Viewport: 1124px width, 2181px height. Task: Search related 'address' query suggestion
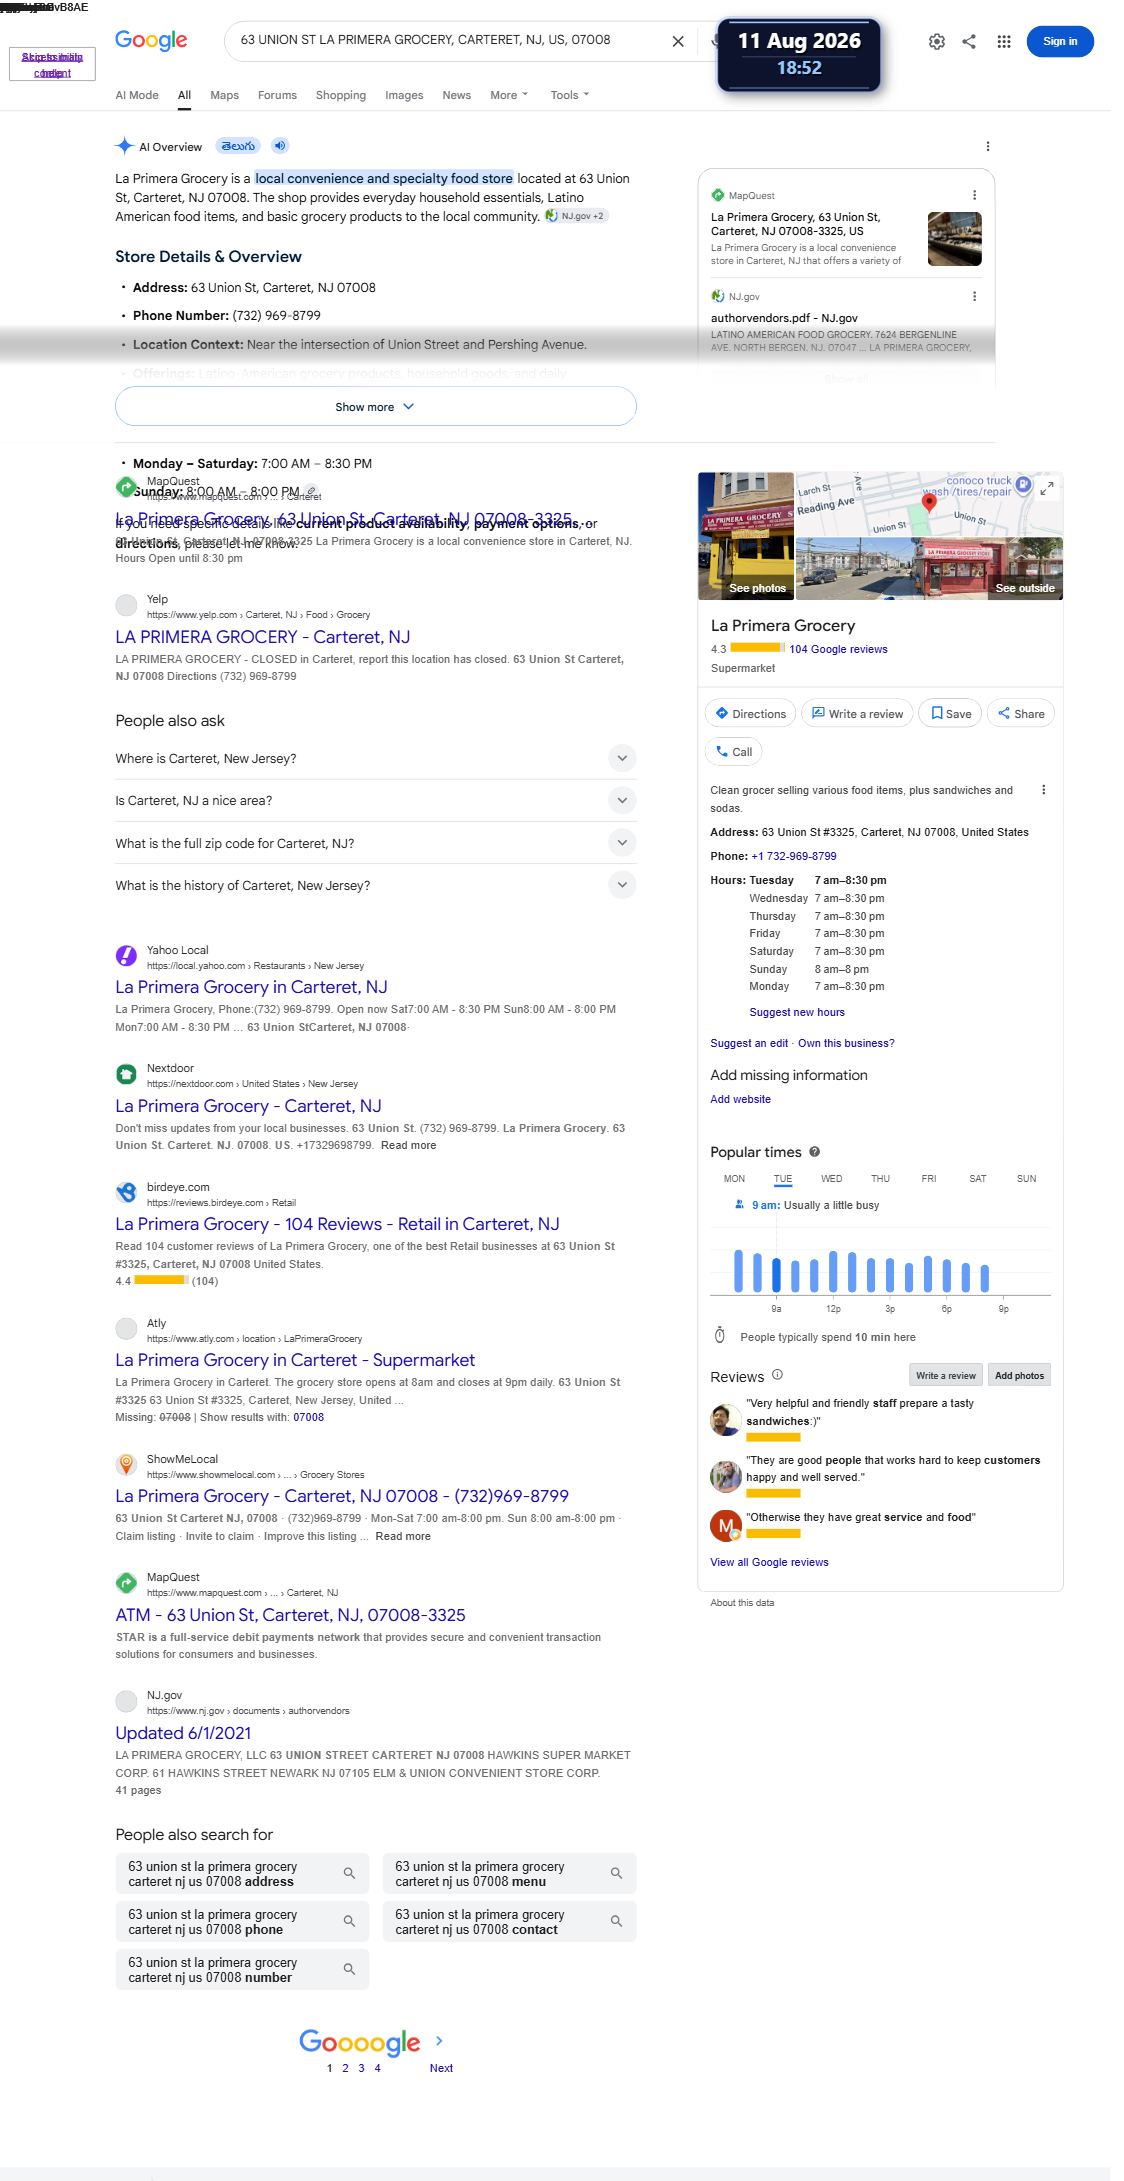coord(242,1873)
